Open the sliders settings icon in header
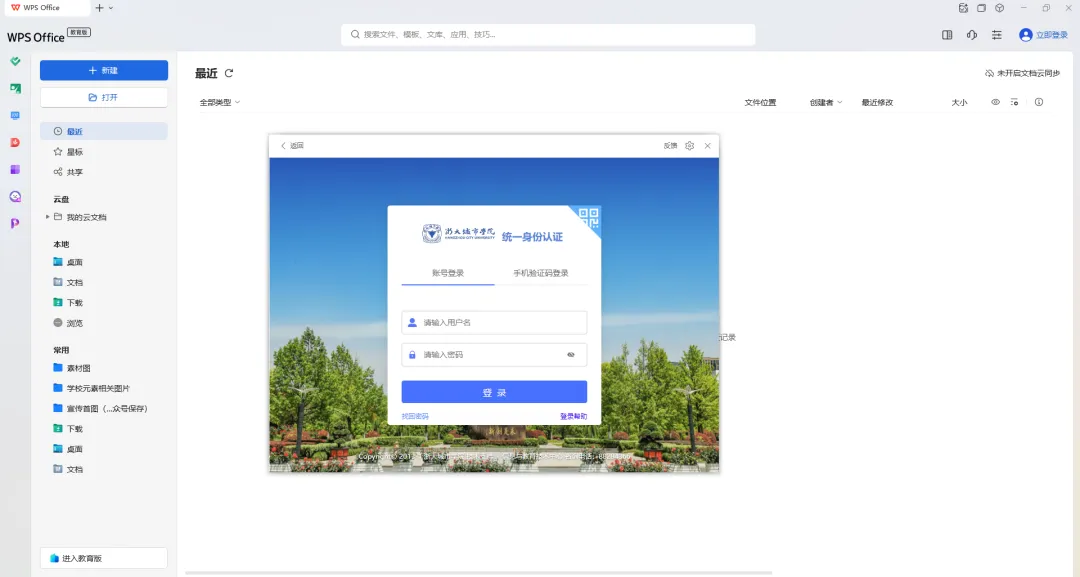The width and height of the screenshot is (1080, 577). 997,34
